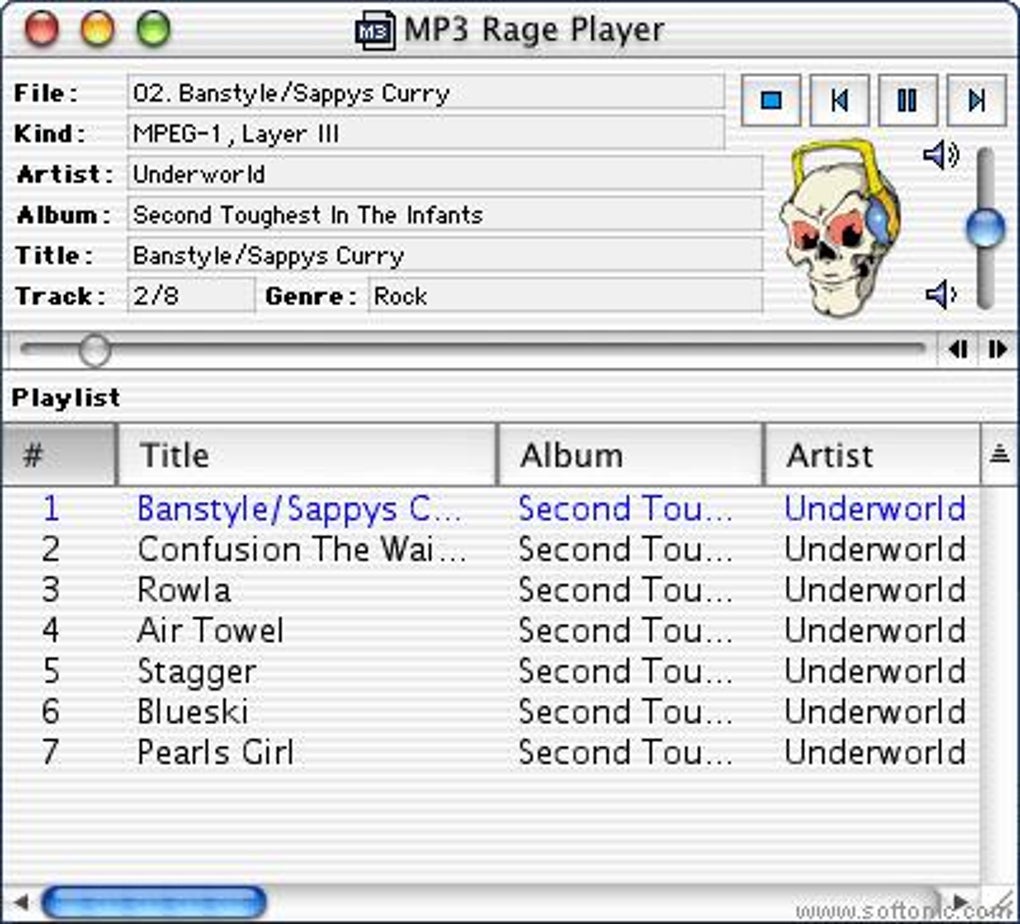The height and width of the screenshot is (924, 1020).
Task: Select the Pearls Girl track
Action: (x=491, y=752)
